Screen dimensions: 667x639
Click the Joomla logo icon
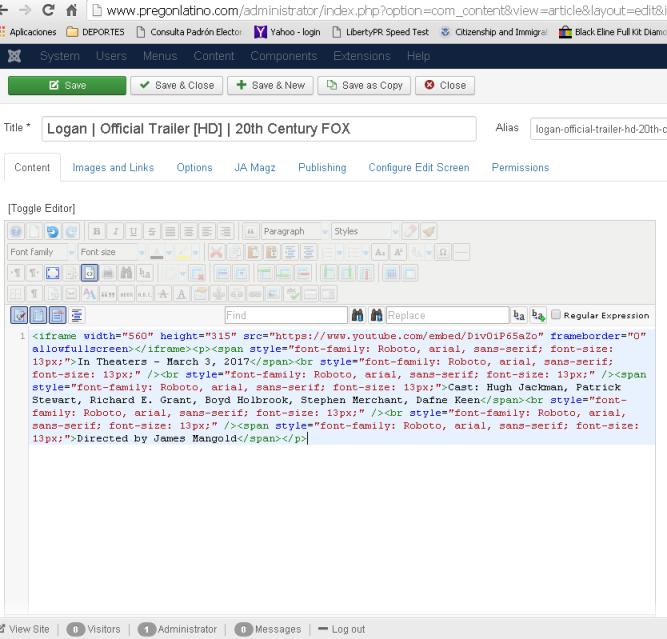click(14, 56)
